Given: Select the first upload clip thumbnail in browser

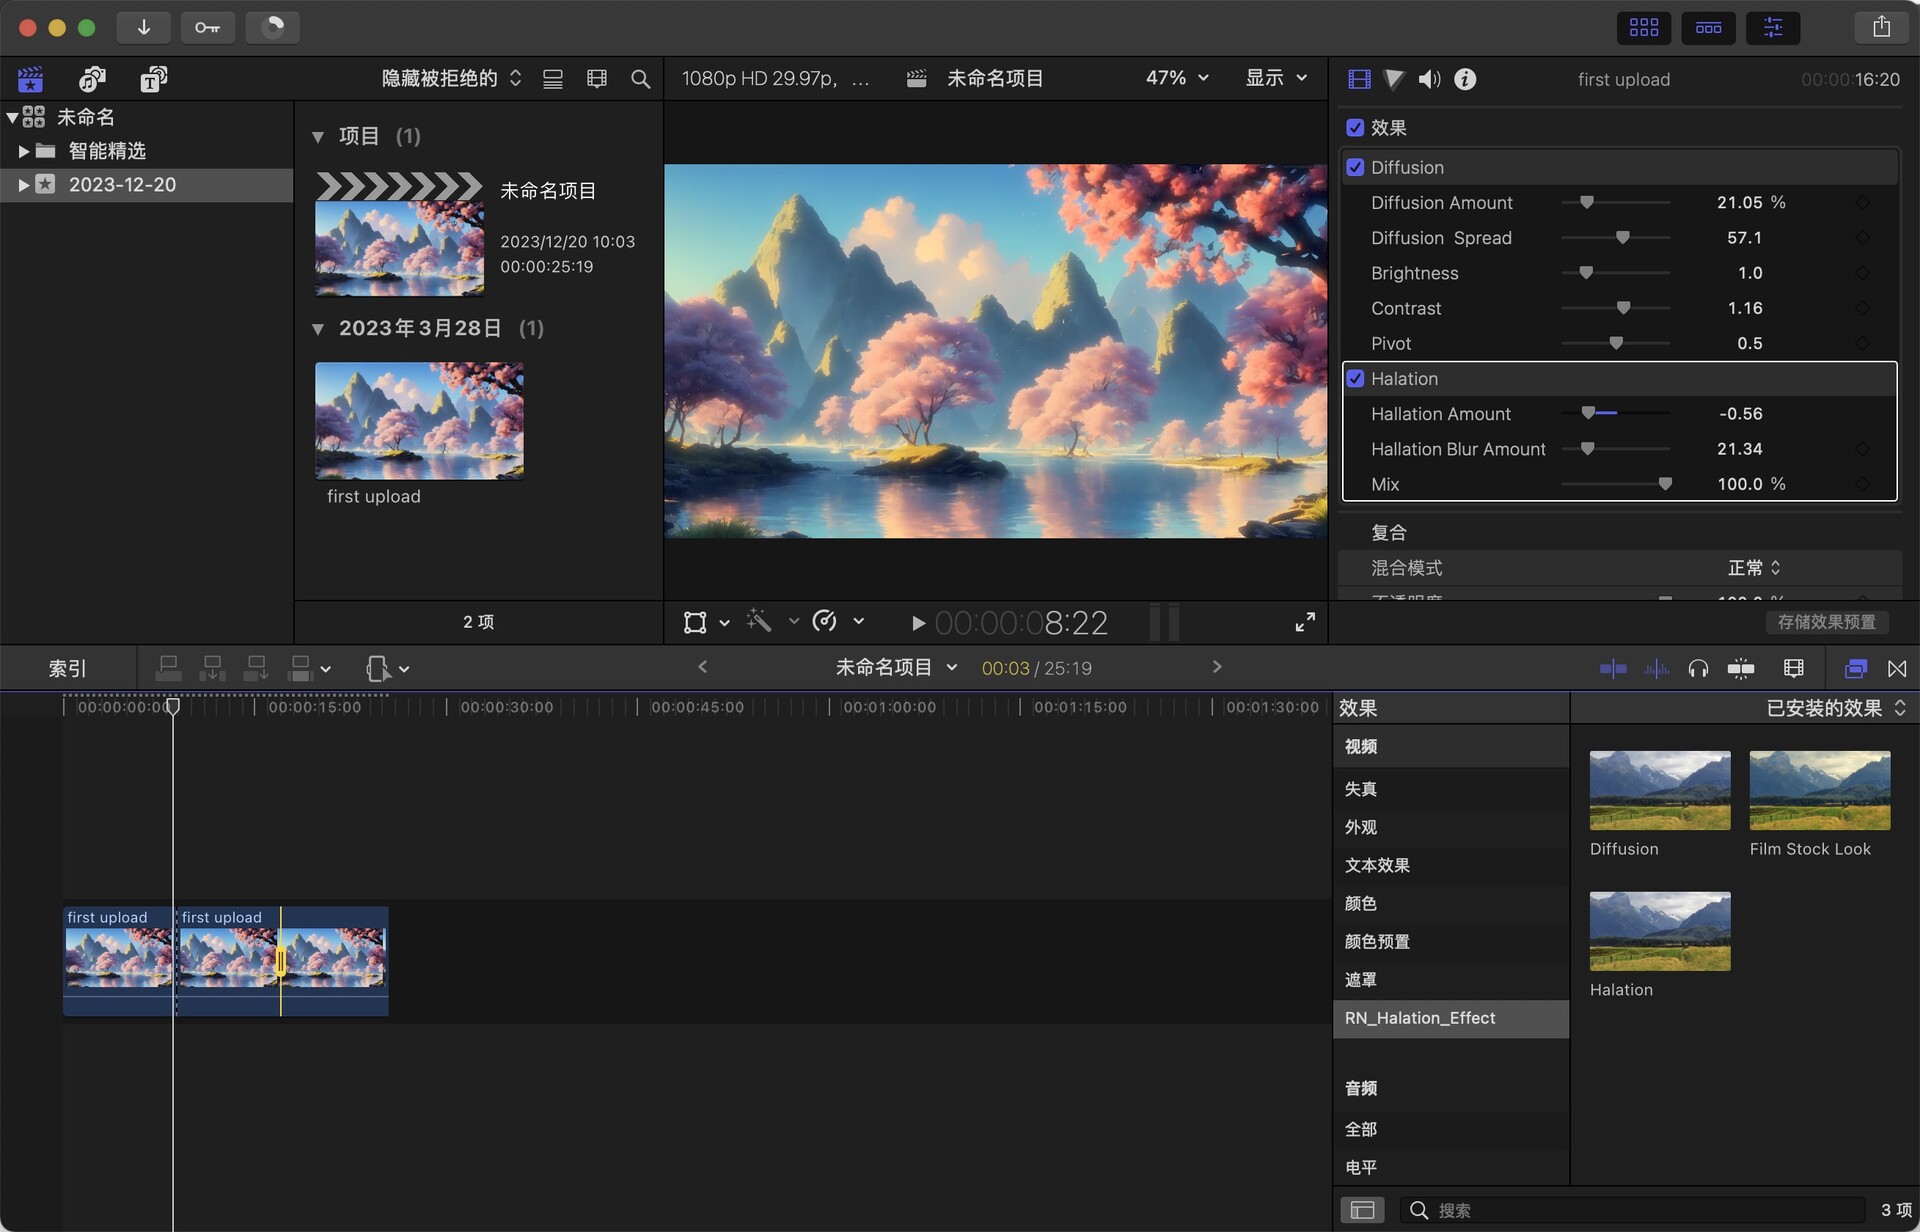Looking at the screenshot, I should click(x=419, y=421).
